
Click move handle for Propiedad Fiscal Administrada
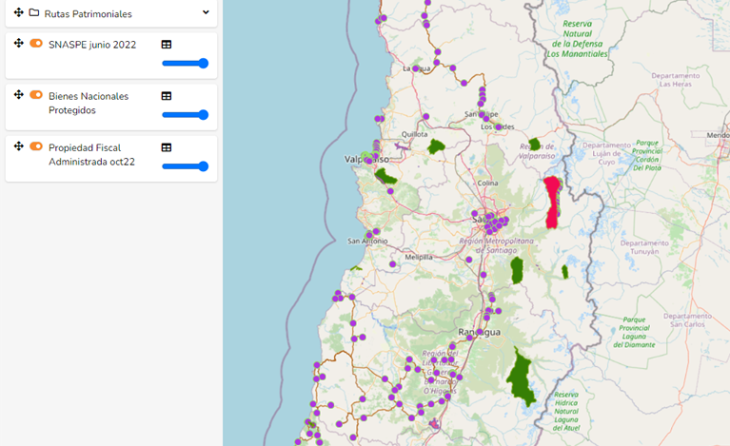point(18,146)
